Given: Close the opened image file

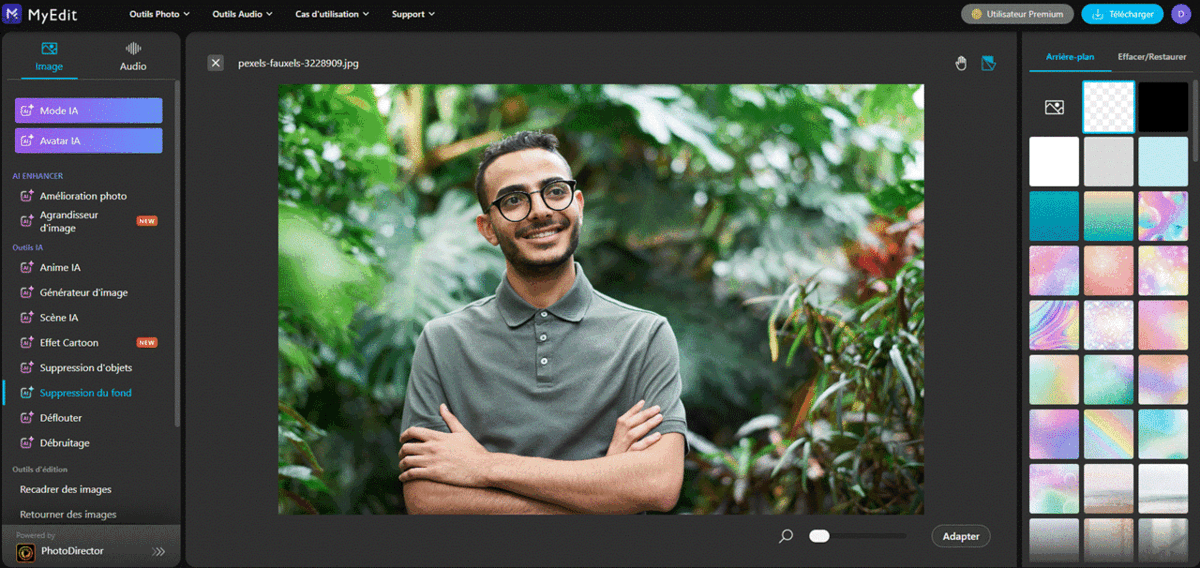Looking at the screenshot, I should point(215,63).
